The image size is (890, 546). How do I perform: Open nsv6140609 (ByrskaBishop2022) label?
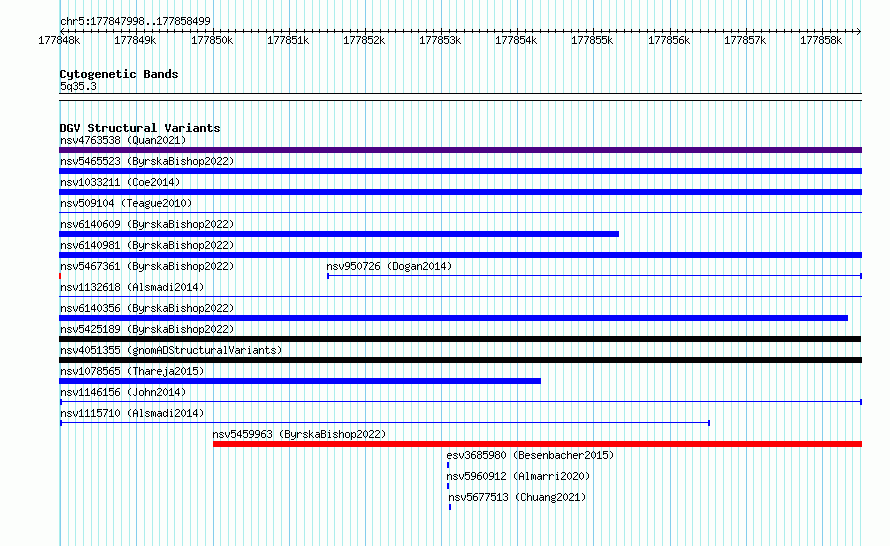[x=147, y=224]
